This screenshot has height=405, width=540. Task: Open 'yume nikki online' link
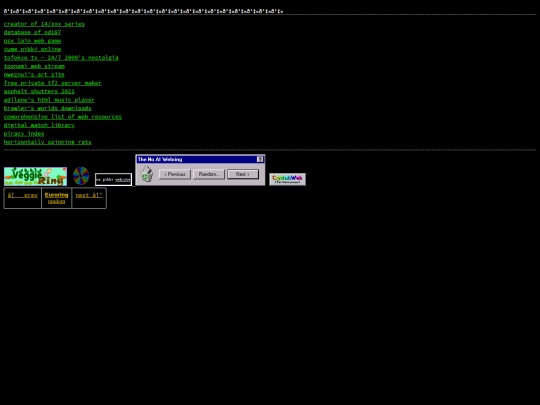32,49
